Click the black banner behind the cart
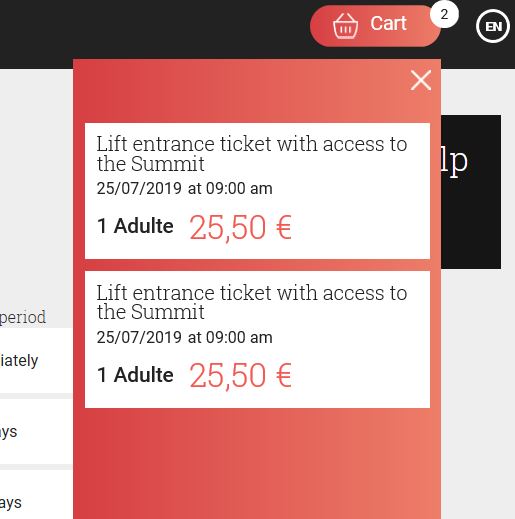 tap(471, 192)
